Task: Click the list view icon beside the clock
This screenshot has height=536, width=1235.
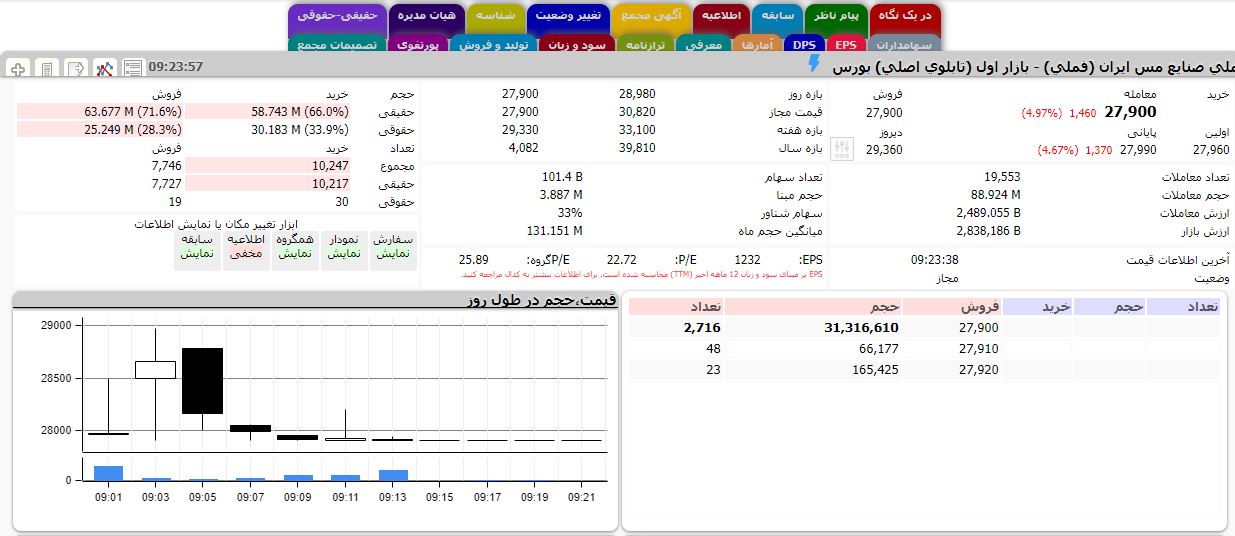Action: tap(133, 68)
